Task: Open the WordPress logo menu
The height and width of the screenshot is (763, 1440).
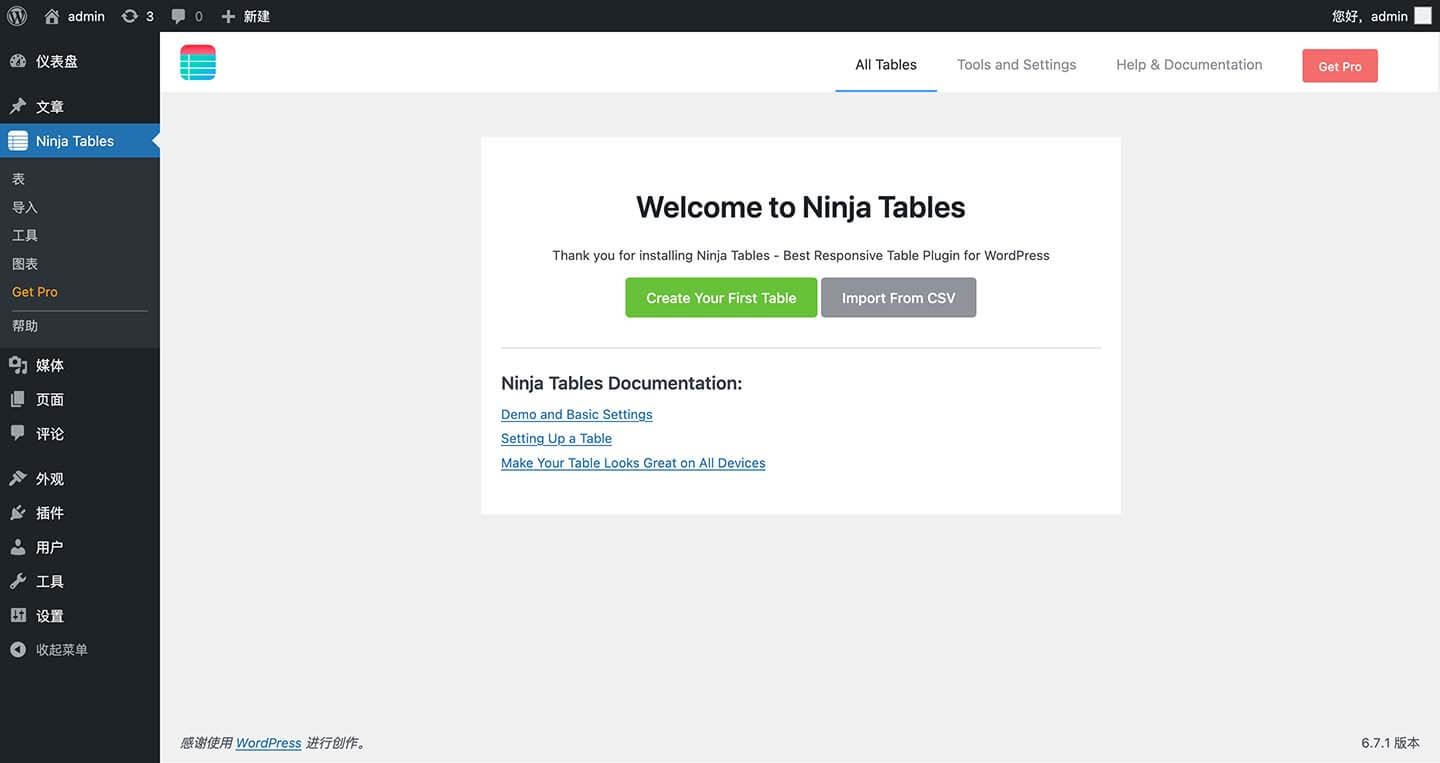Action: tap(17, 16)
